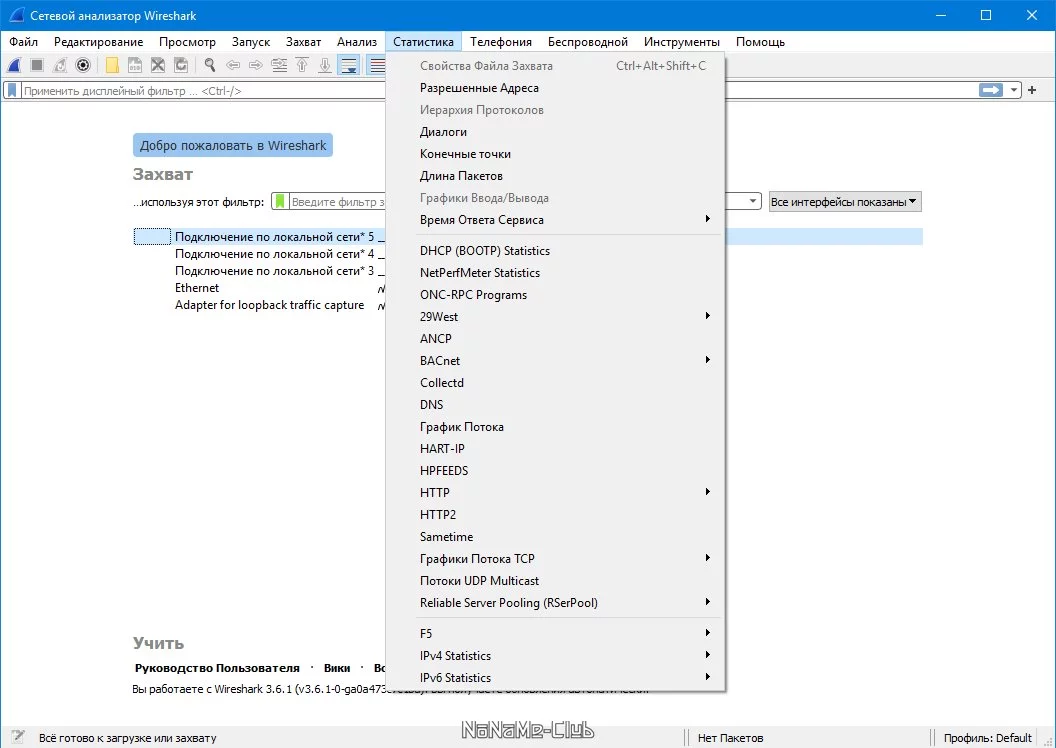1056x748 pixels.
Task: Click the 'Вики' link
Action: pos(337,668)
